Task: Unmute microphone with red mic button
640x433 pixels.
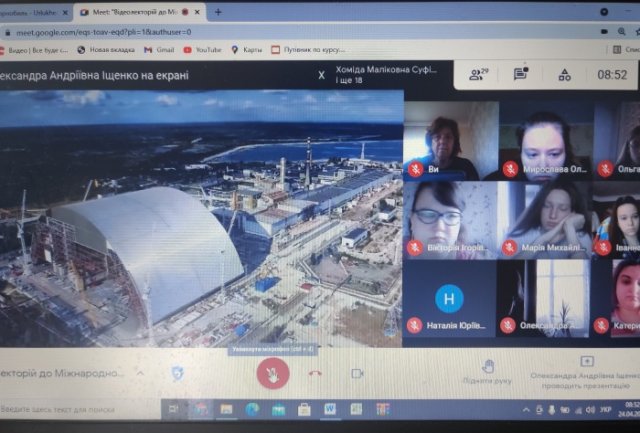Action: click(x=273, y=373)
